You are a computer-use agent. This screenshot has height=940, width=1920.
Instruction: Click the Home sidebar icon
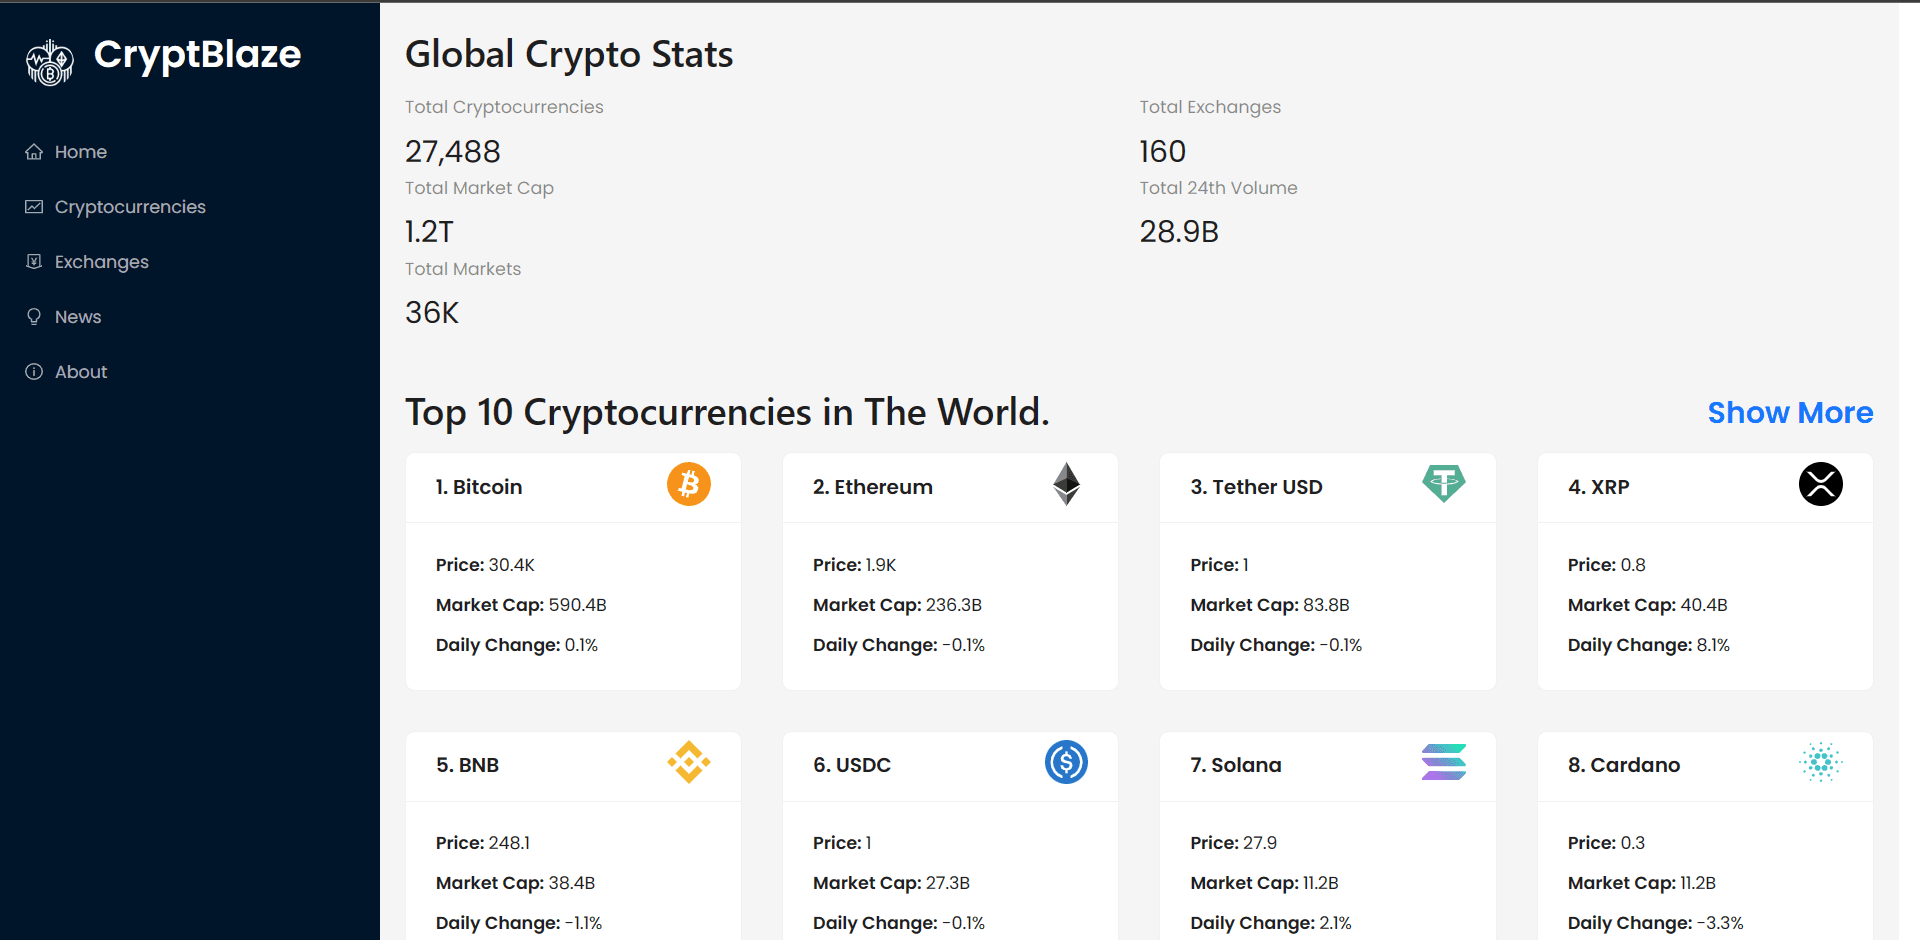[34, 151]
